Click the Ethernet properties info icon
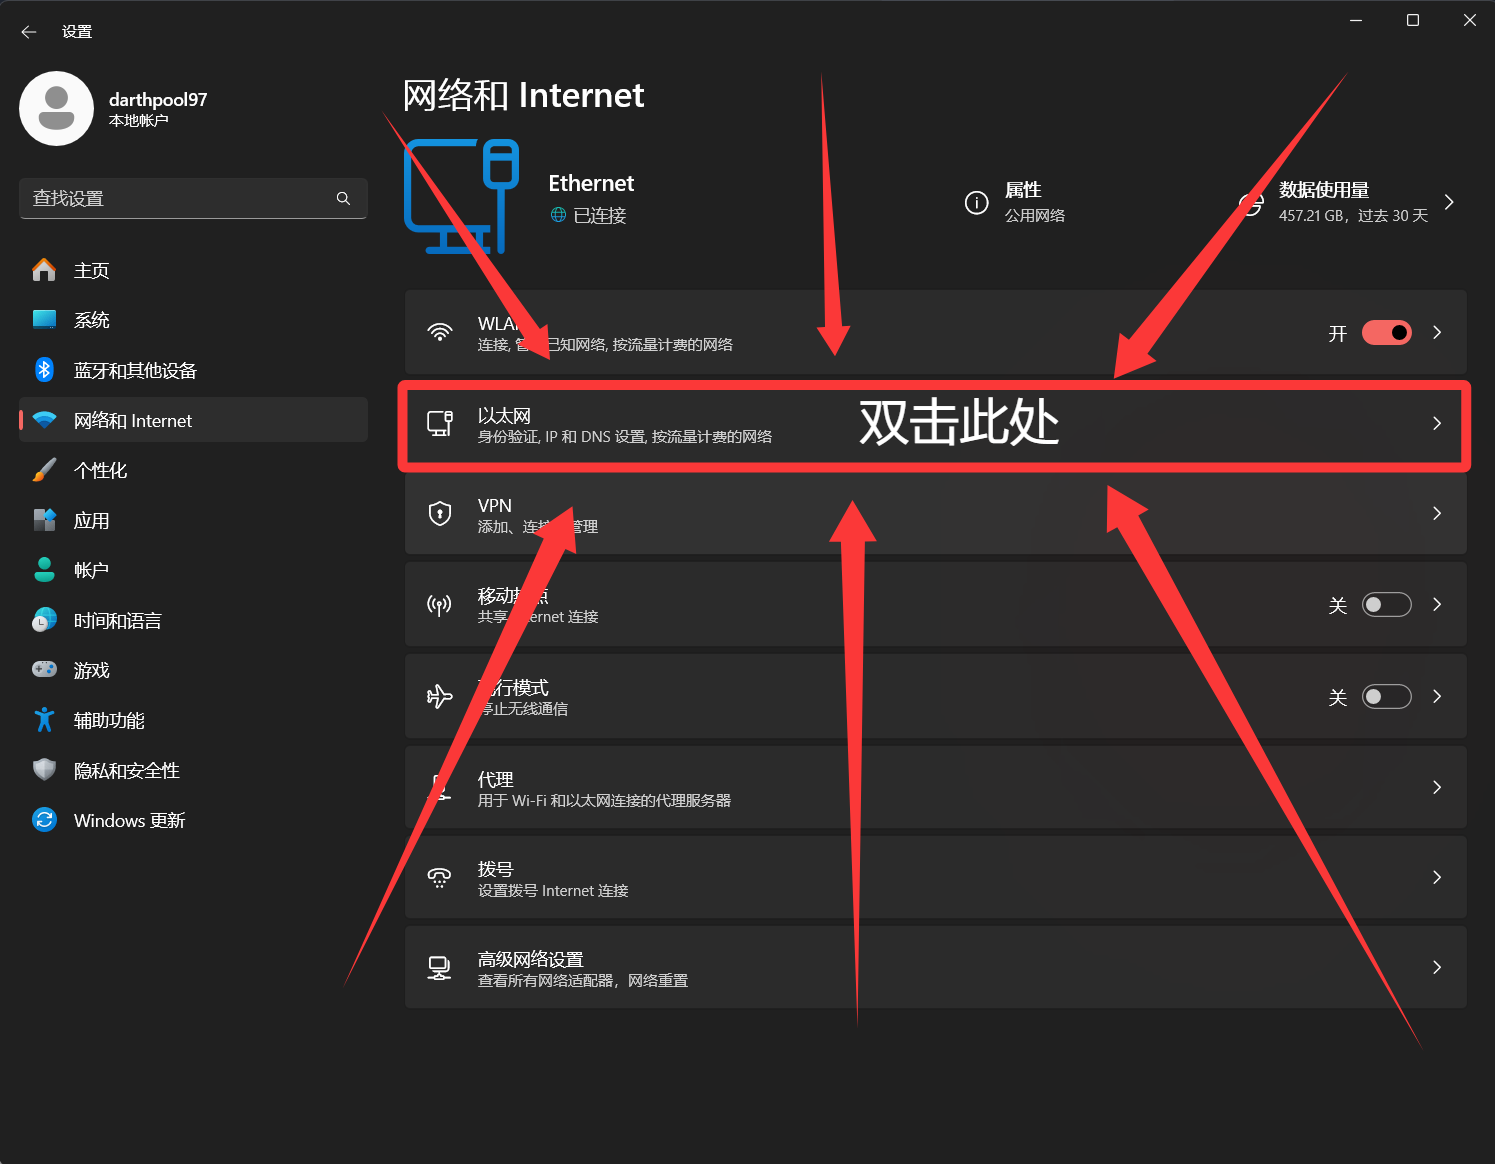 (976, 203)
